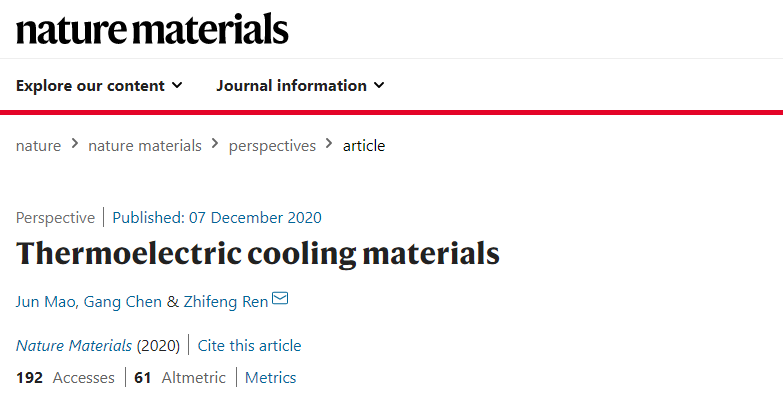Click the italic Nature Materials journal link
783x417 pixels.
pos(74,346)
